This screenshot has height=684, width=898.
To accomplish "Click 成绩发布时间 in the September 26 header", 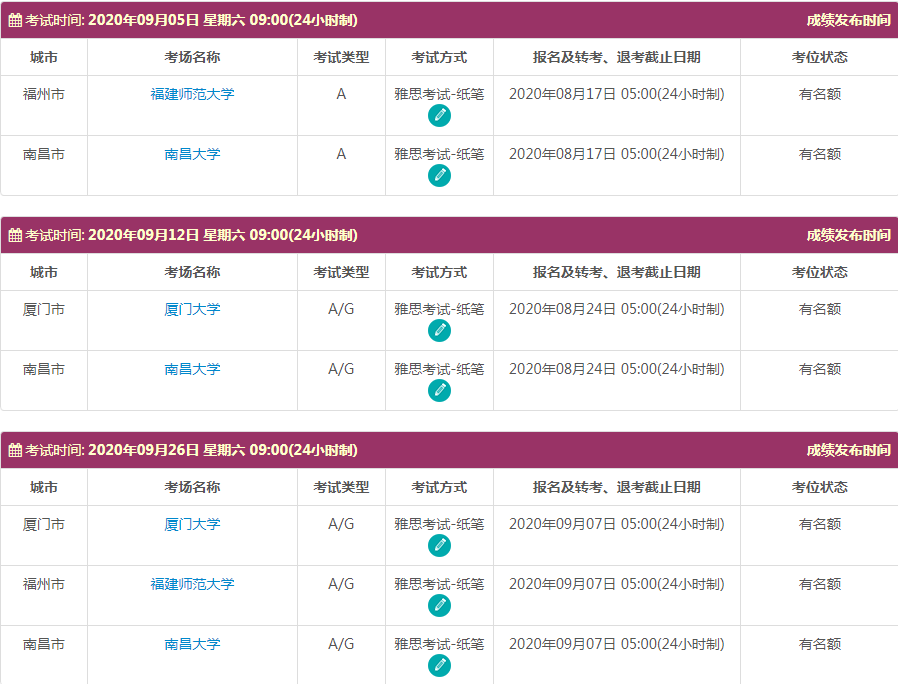I will [x=848, y=450].
